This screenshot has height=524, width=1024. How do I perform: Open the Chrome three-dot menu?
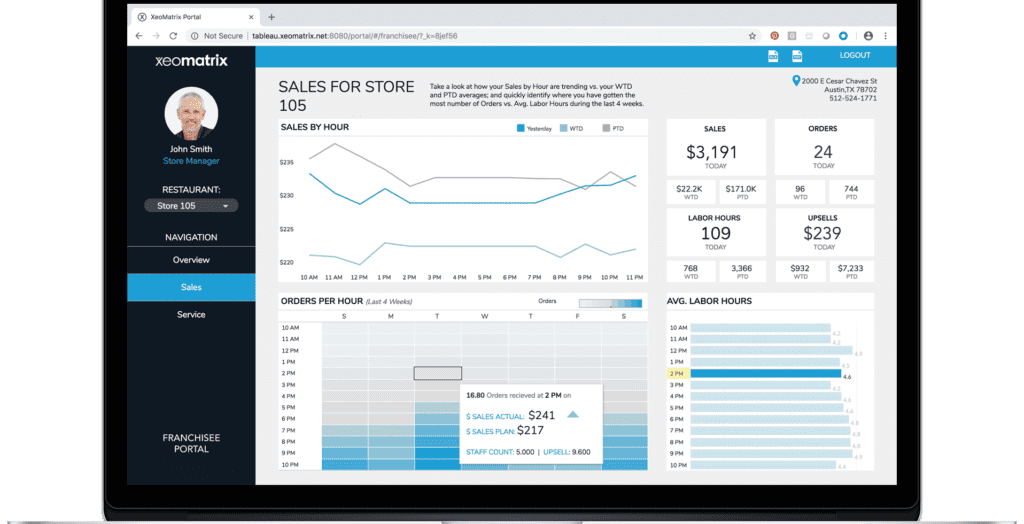[886, 36]
